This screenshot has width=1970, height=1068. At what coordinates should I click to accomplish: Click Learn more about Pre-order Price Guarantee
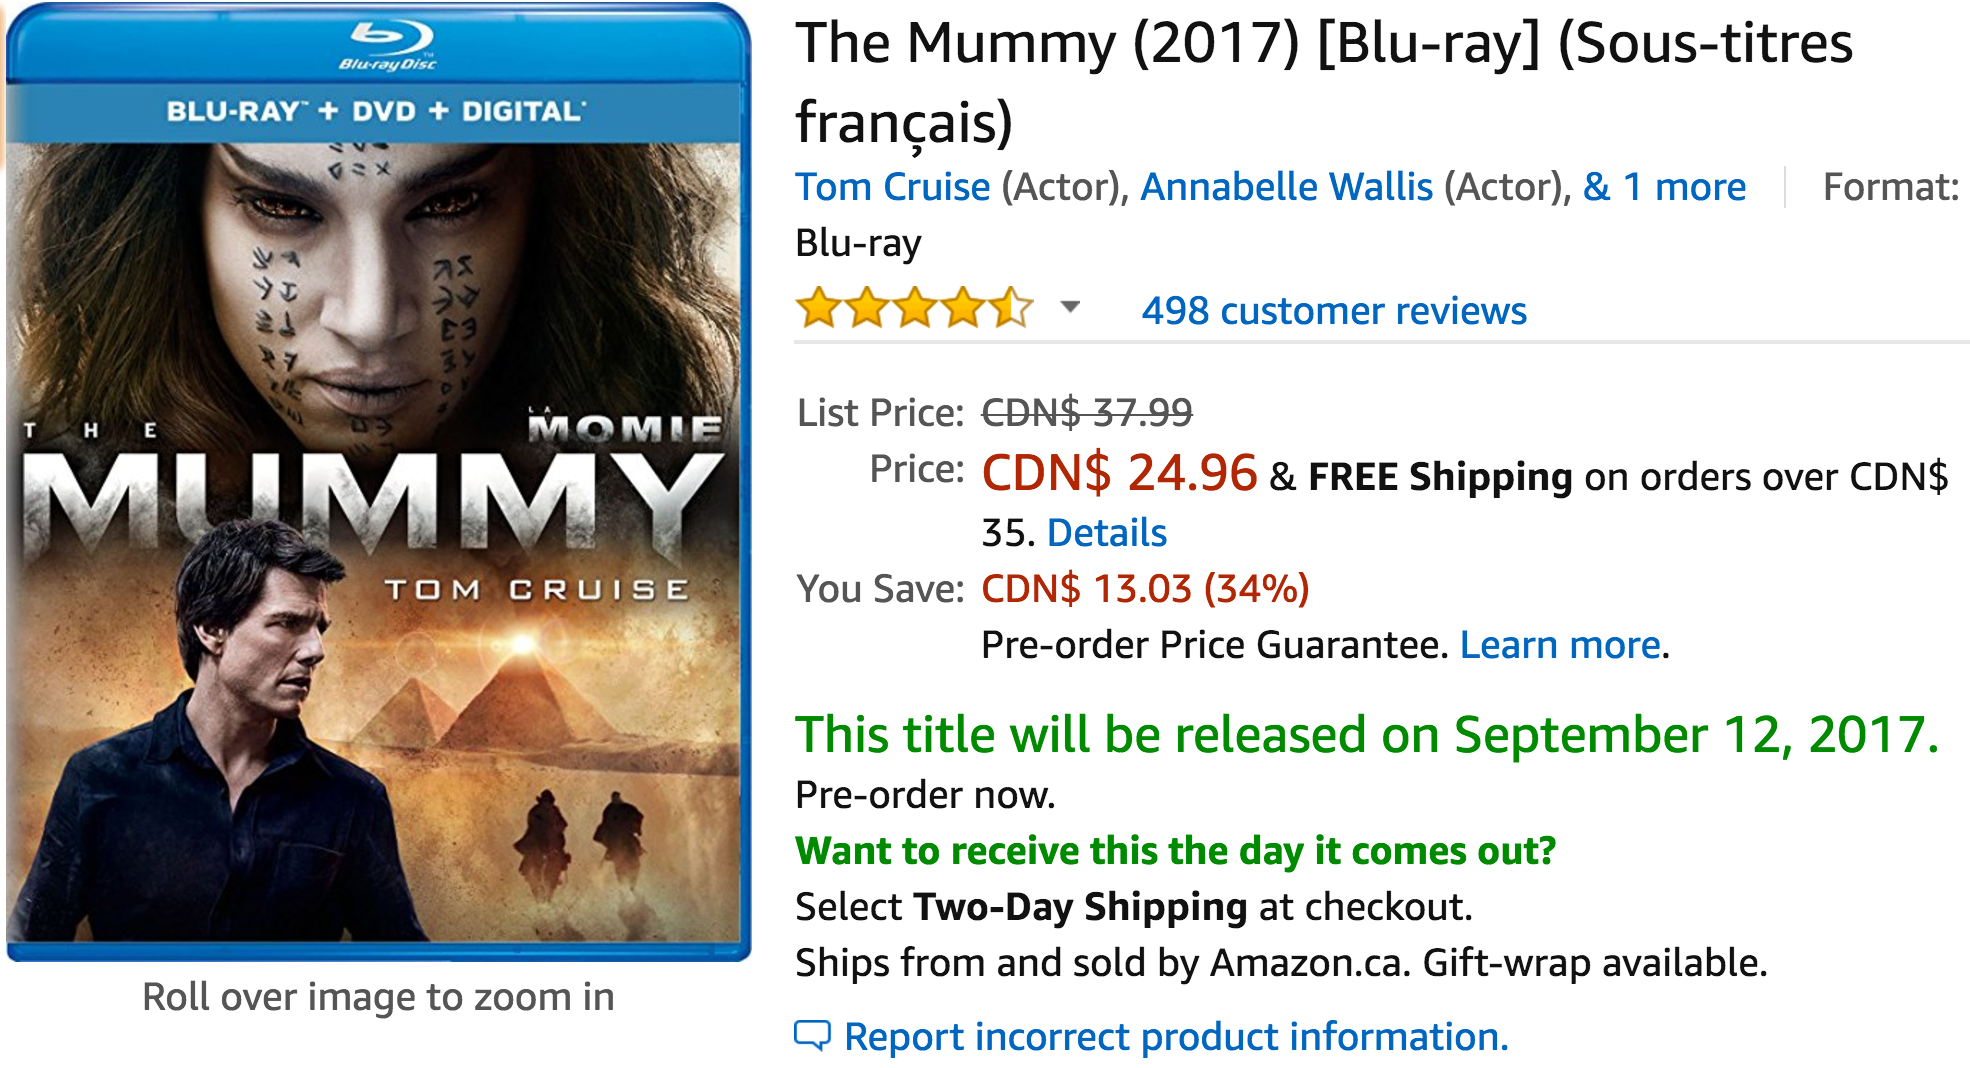pos(1560,645)
